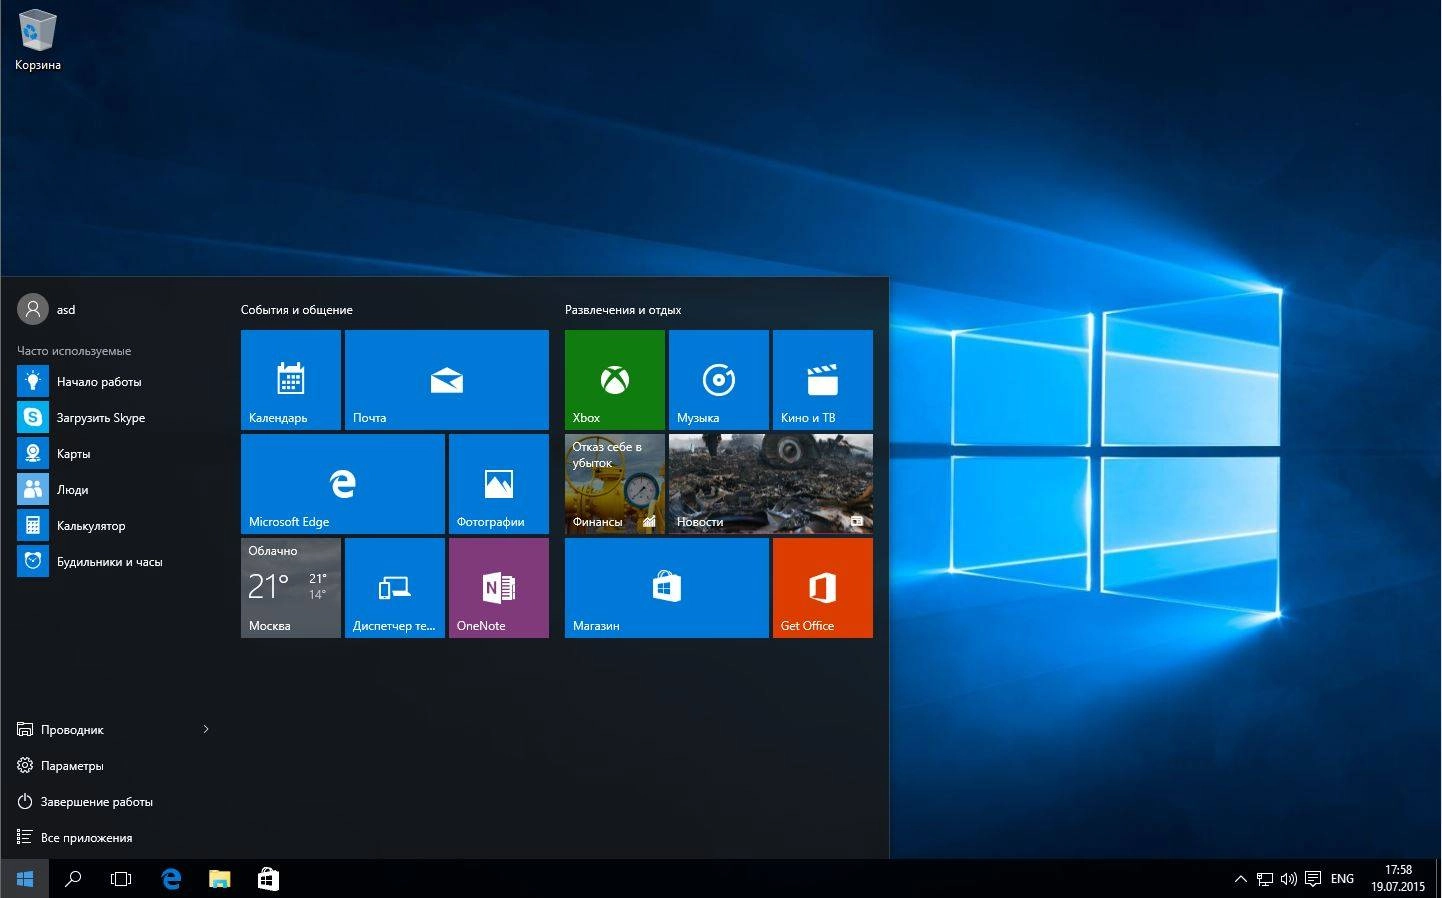Open the clock showing 17:58
This screenshot has height=898, width=1442.
(x=1398, y=879)
